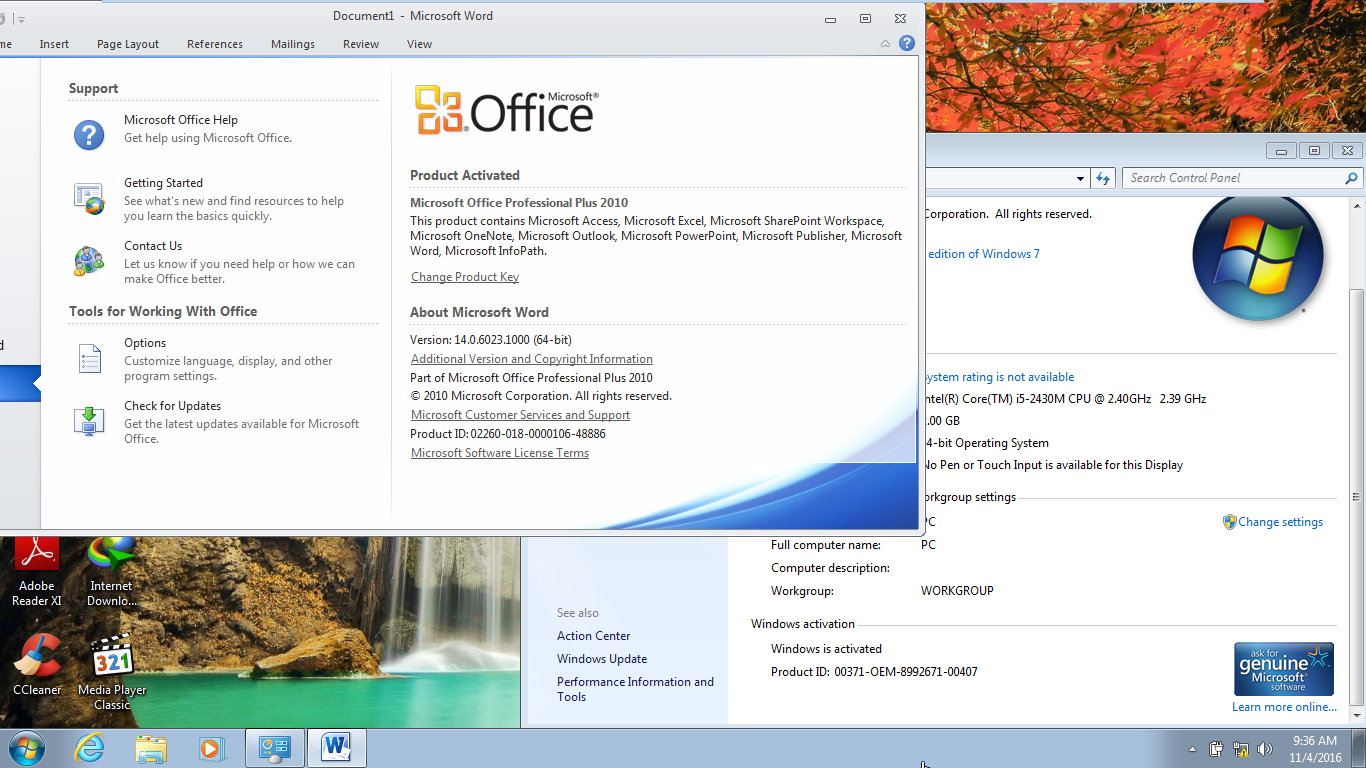Image resolution: width=1366 pixels, height=768 pixels.
Task: Click the Change Product Key link
Action: click(x=464, y=276)
